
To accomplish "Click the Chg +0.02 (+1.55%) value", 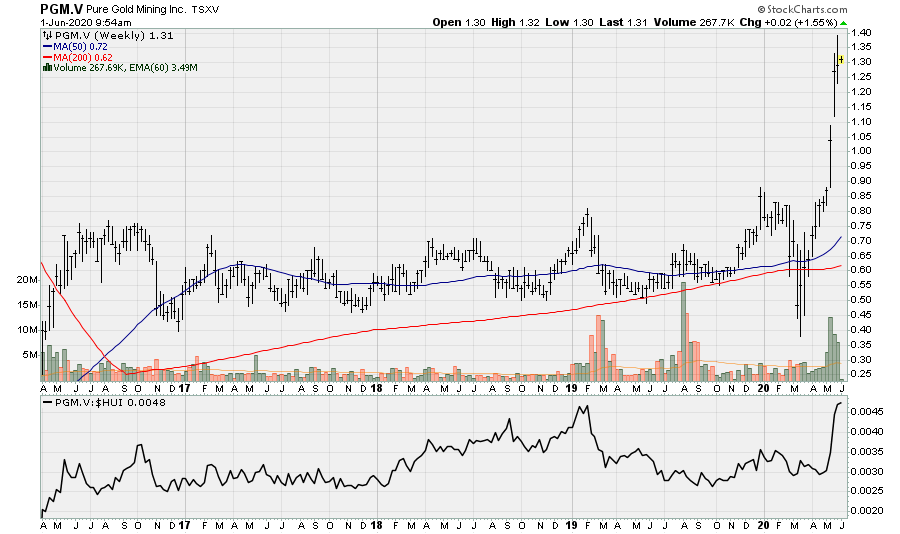I will 789,22.
